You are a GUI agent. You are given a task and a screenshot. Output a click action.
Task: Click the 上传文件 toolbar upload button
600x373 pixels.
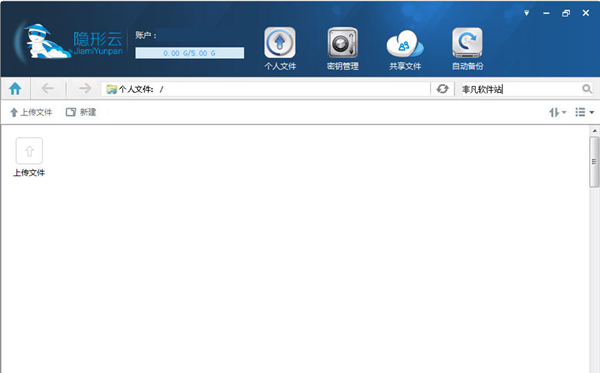31,112
